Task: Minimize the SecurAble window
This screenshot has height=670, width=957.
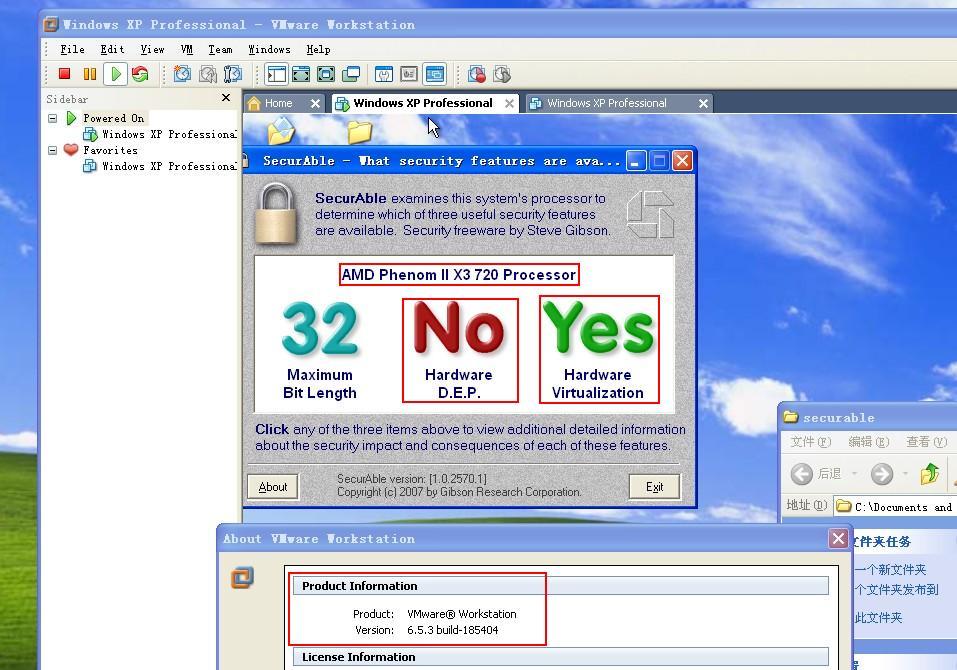Action: [x=636, y=161]
